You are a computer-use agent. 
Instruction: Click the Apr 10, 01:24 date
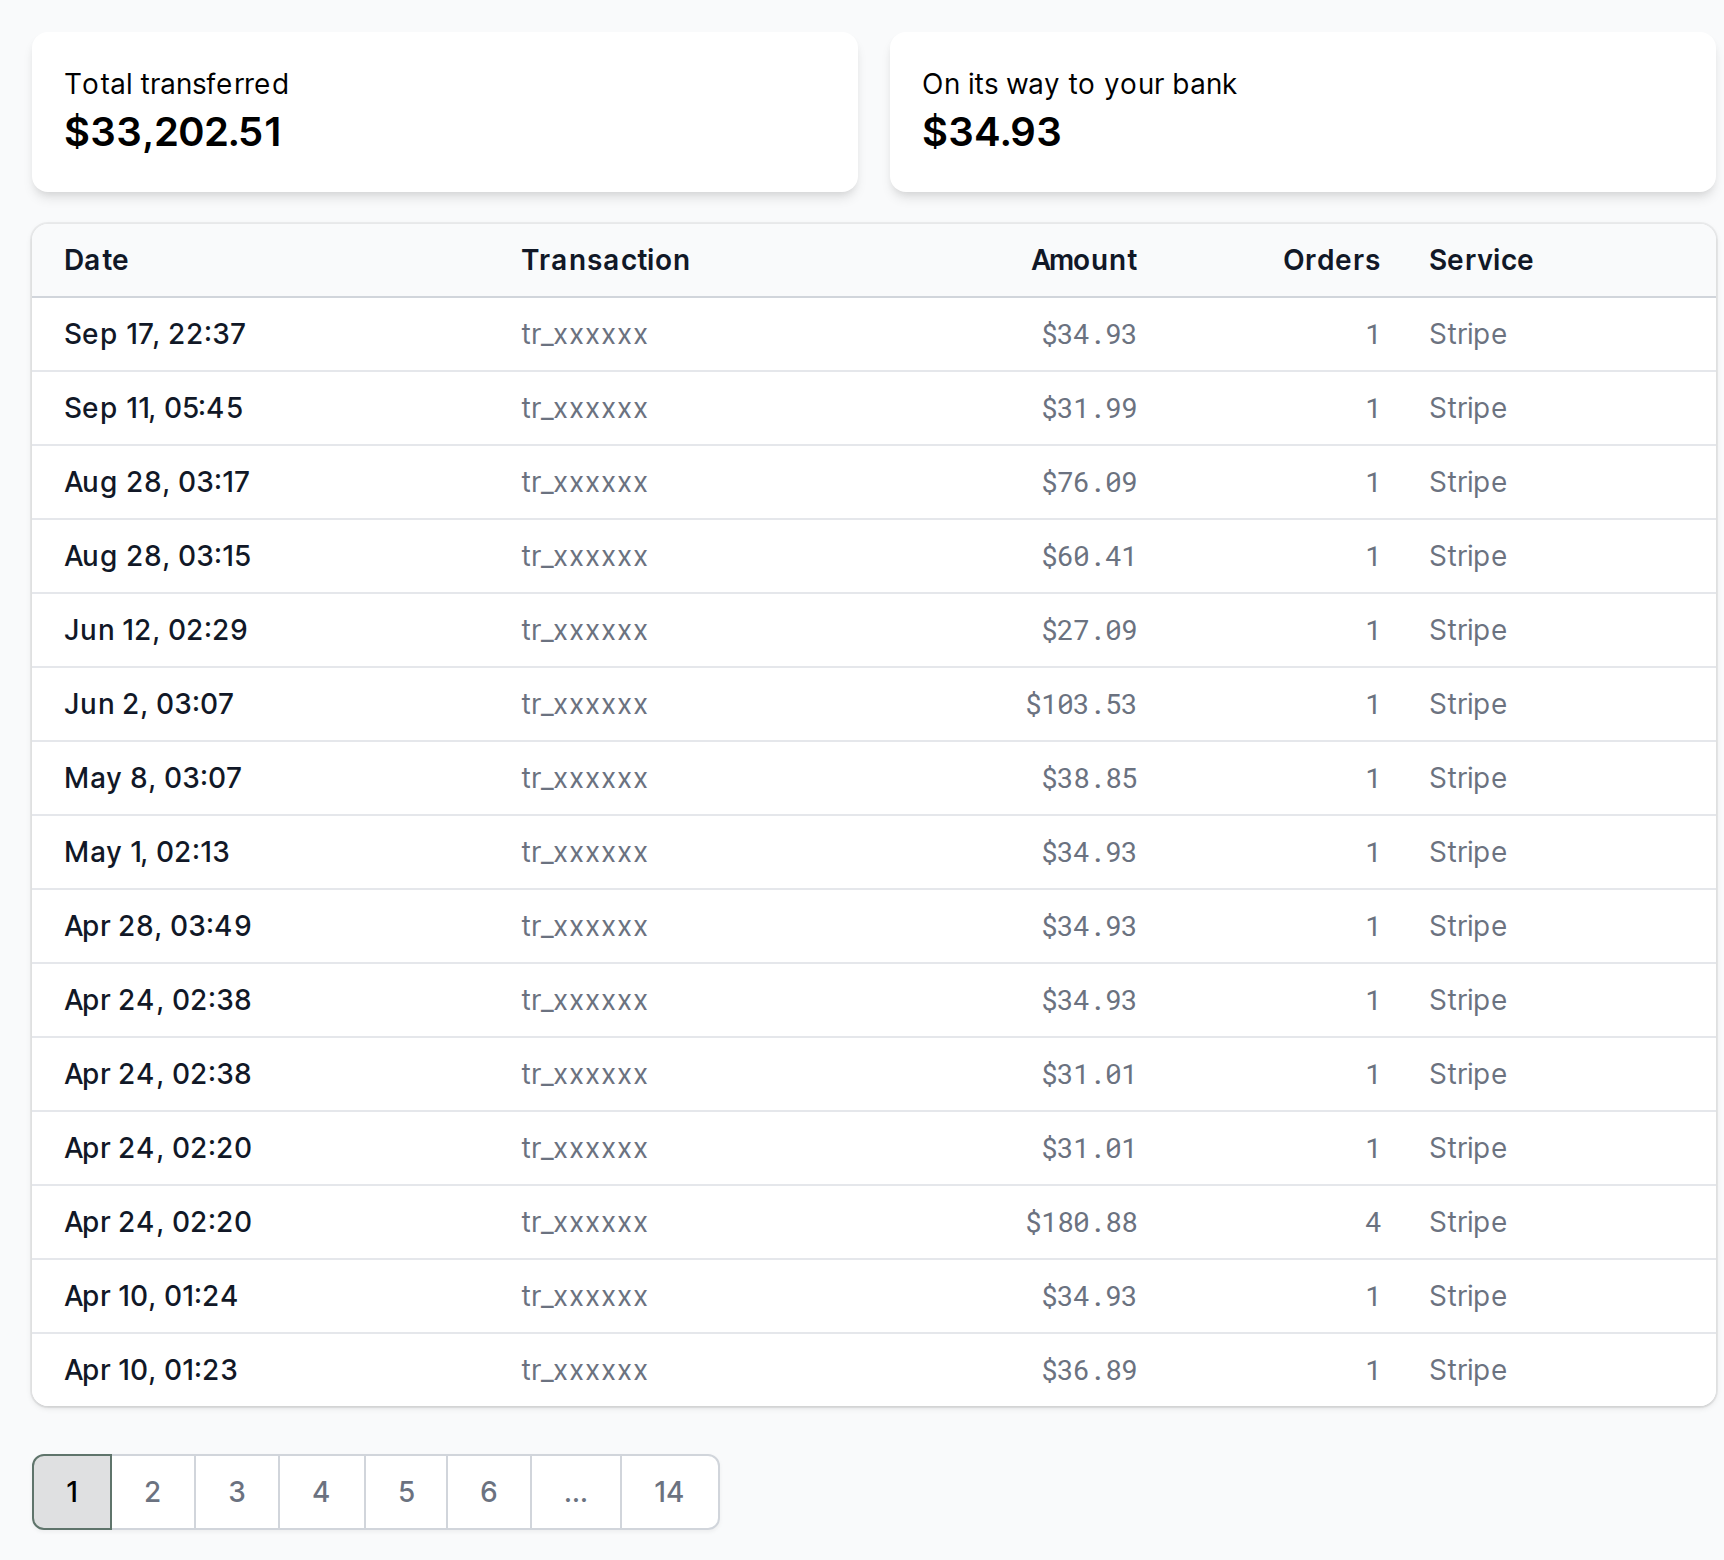pyautogui.click(x=151, y=1296)
